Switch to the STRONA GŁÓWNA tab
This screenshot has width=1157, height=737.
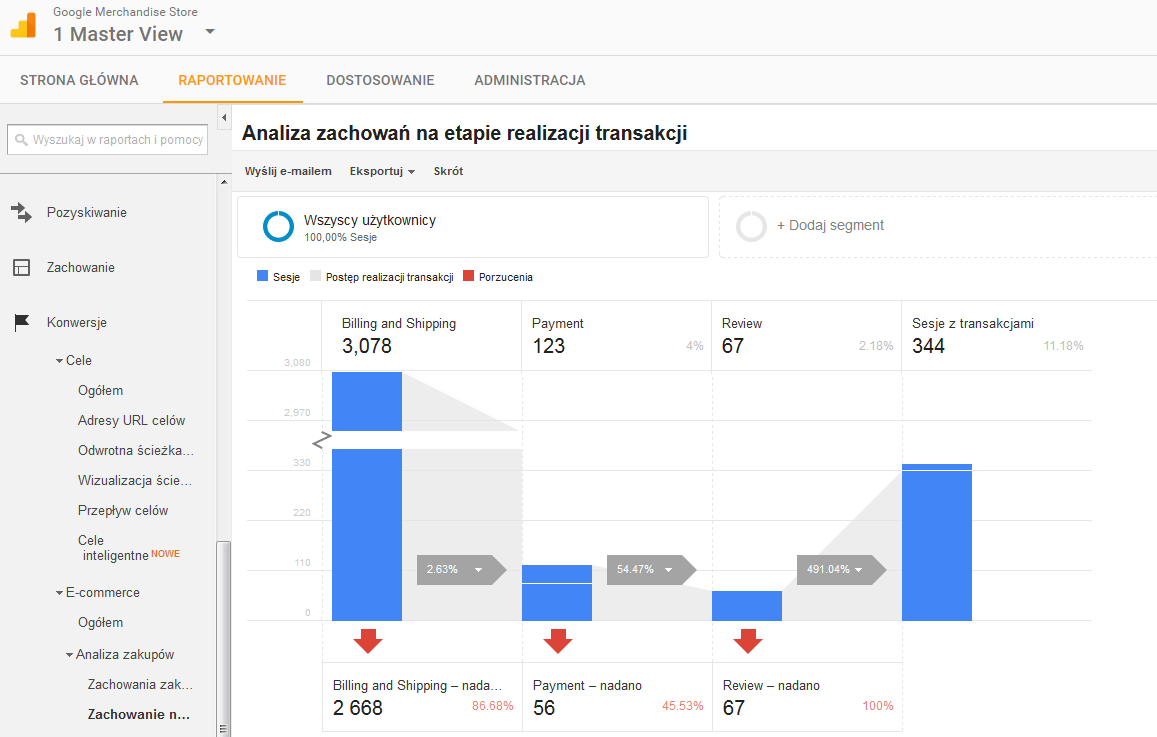pos(79,80)
